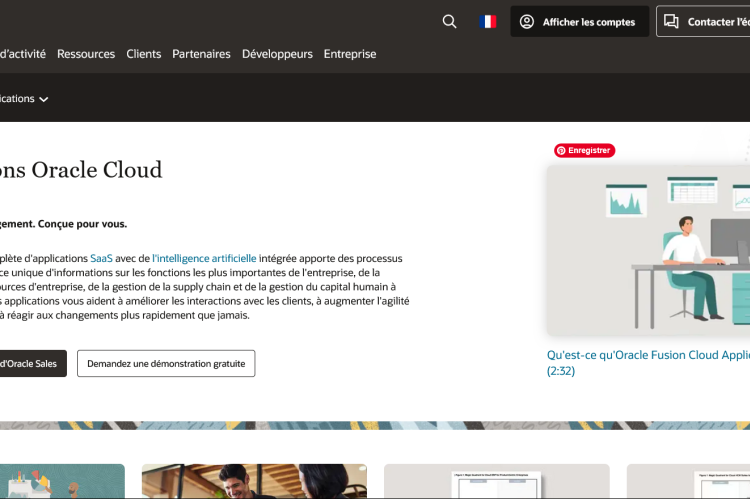This screenshot has width=750, height=499.
Task: Open the partially visible d'activité menu
Action: [x=22, y=54]
